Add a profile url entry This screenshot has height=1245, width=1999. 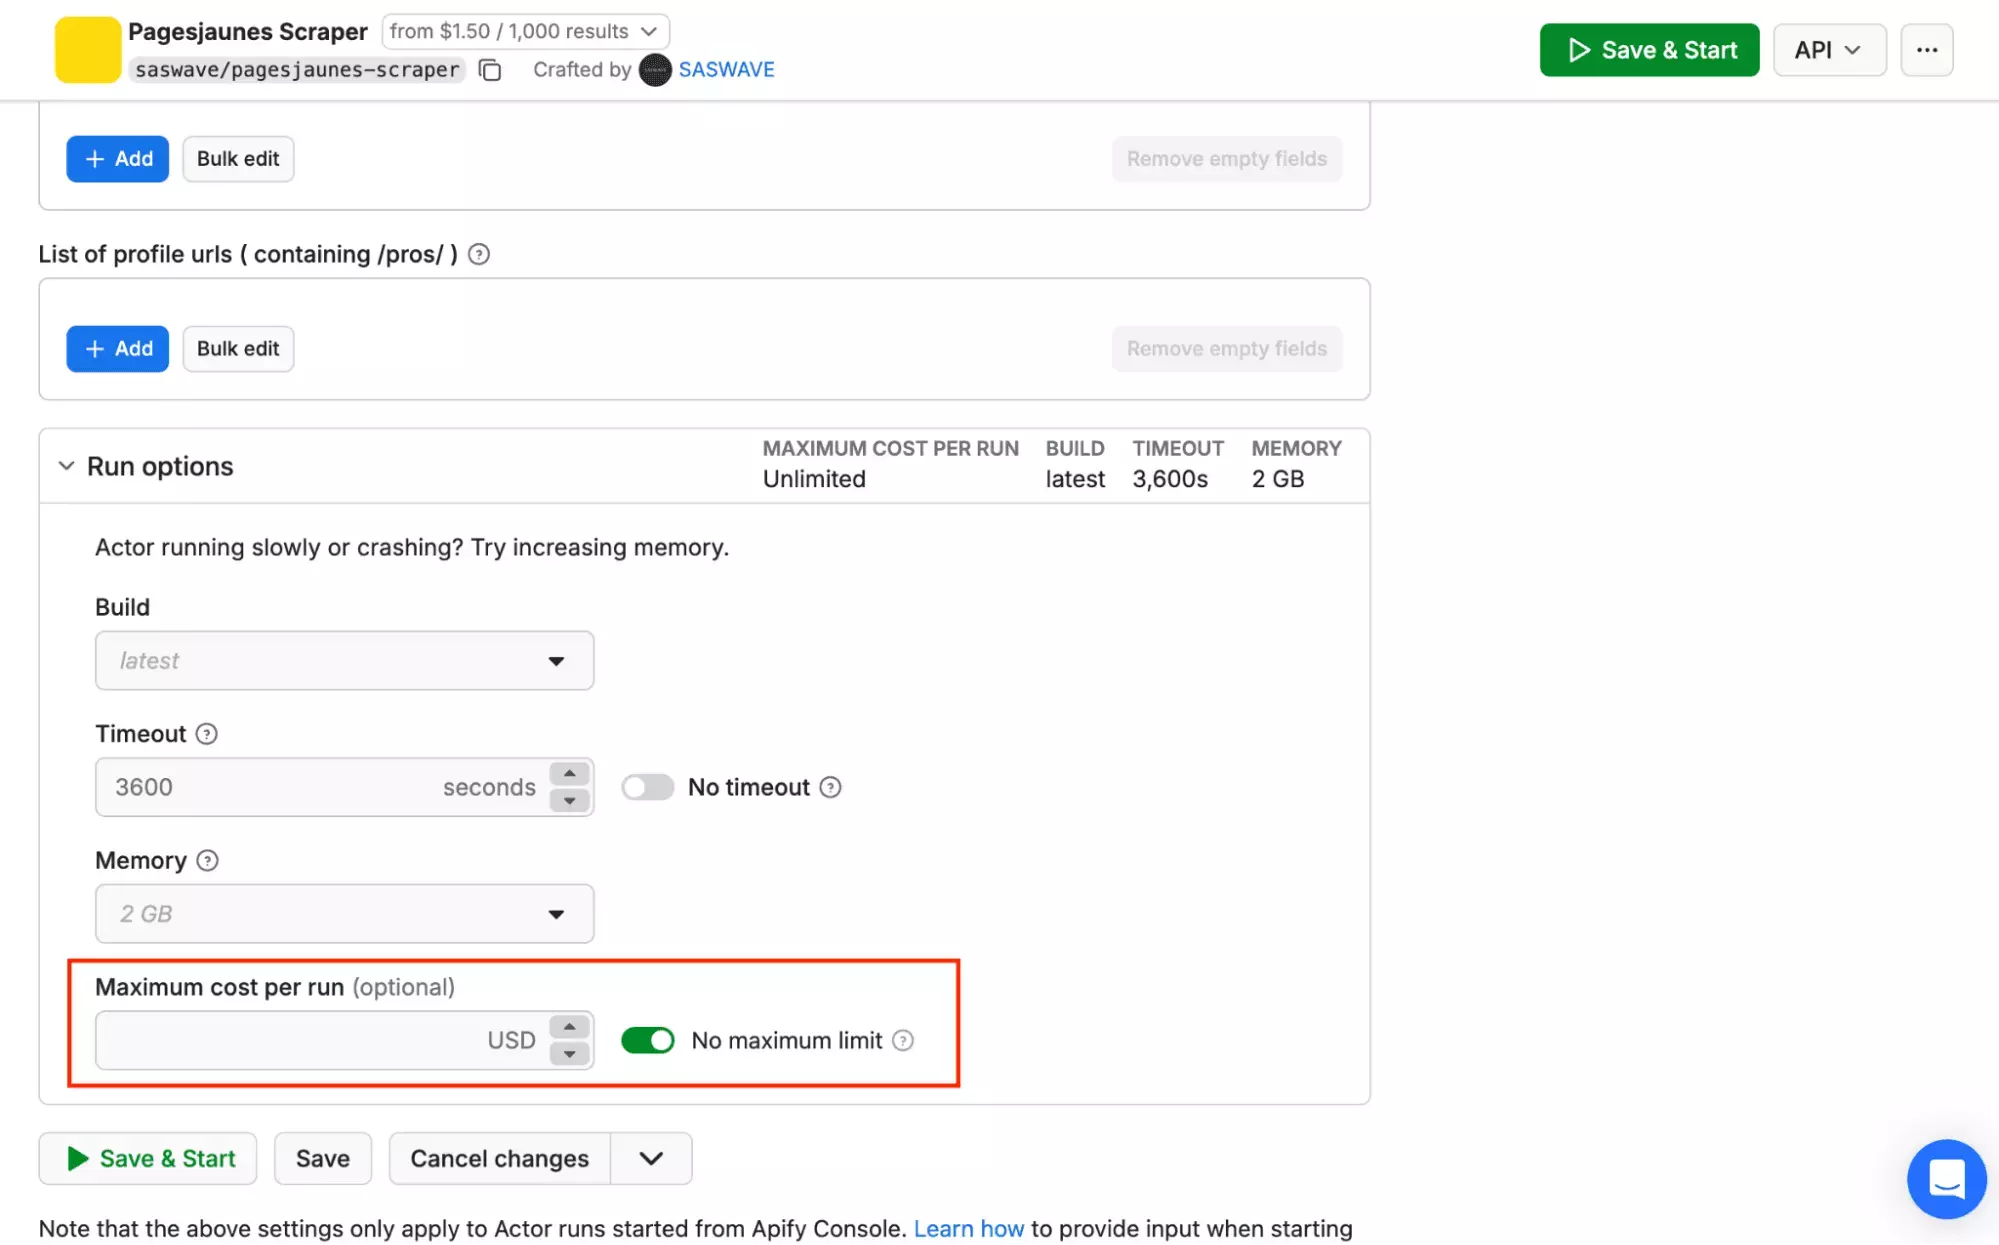tap(118, 349)
